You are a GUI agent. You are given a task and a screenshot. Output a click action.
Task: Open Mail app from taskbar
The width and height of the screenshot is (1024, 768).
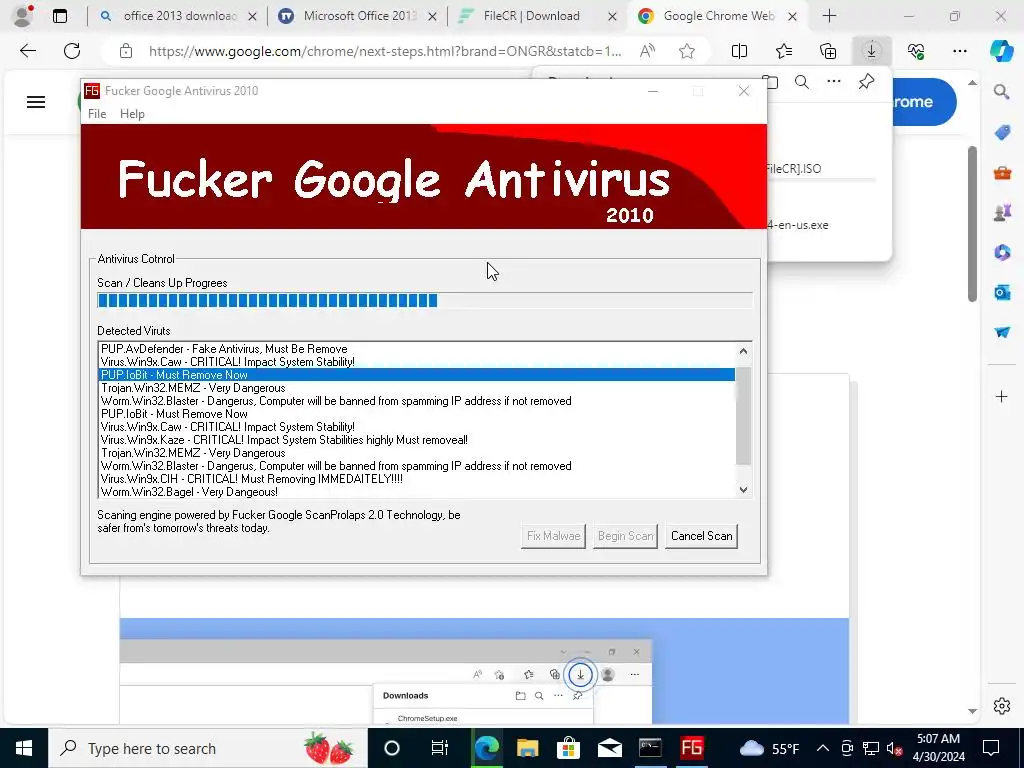[x=609, y=748]
